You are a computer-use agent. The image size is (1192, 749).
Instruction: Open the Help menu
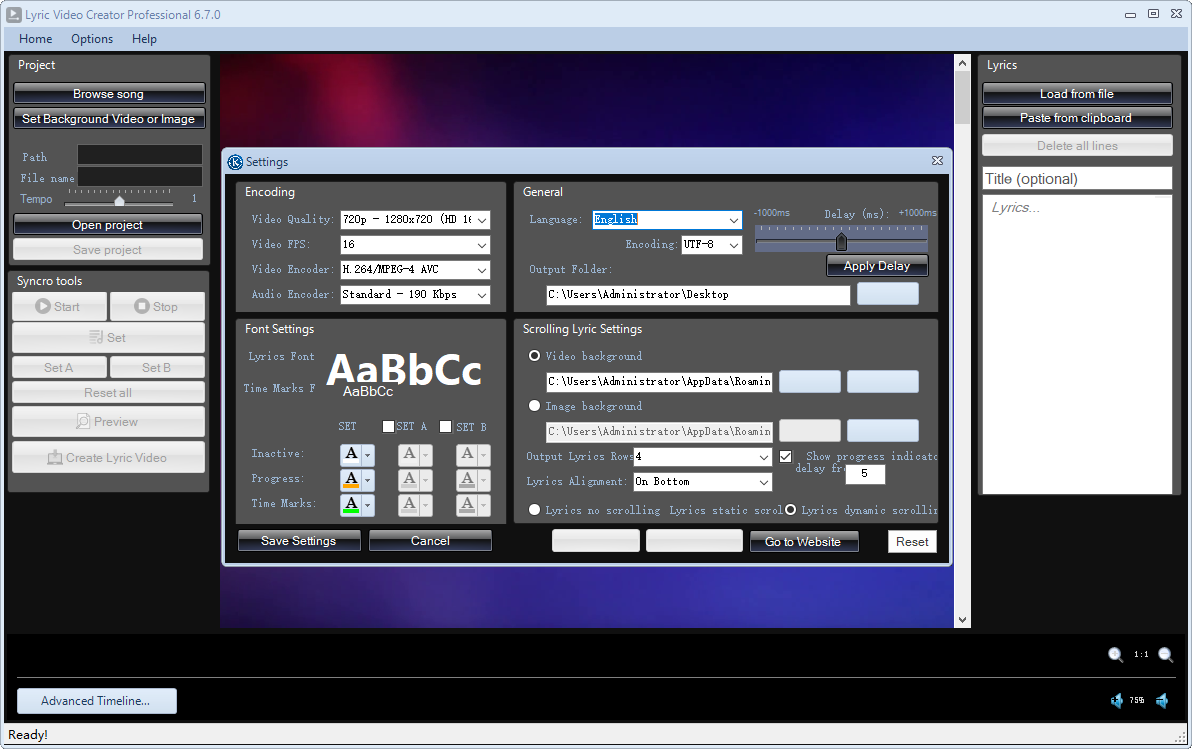coord(144,39)
